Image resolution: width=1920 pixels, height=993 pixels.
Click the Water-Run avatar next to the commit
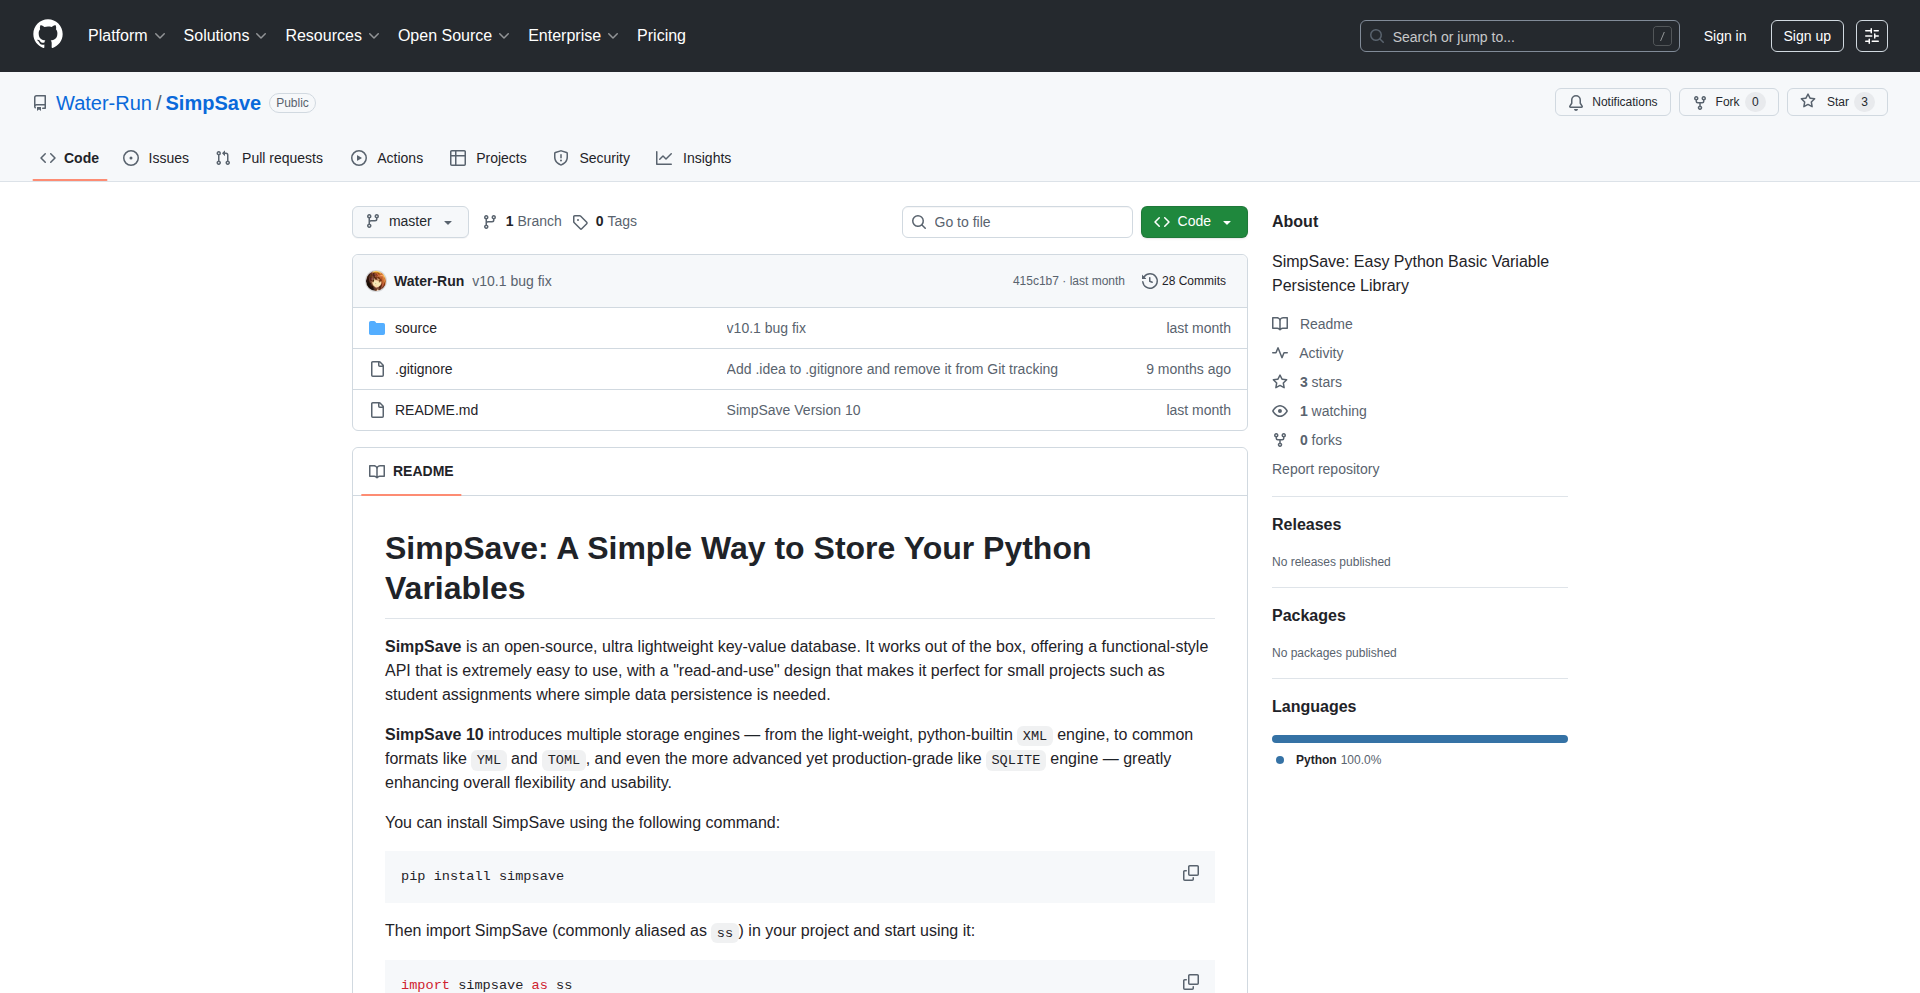pos(375,281)
